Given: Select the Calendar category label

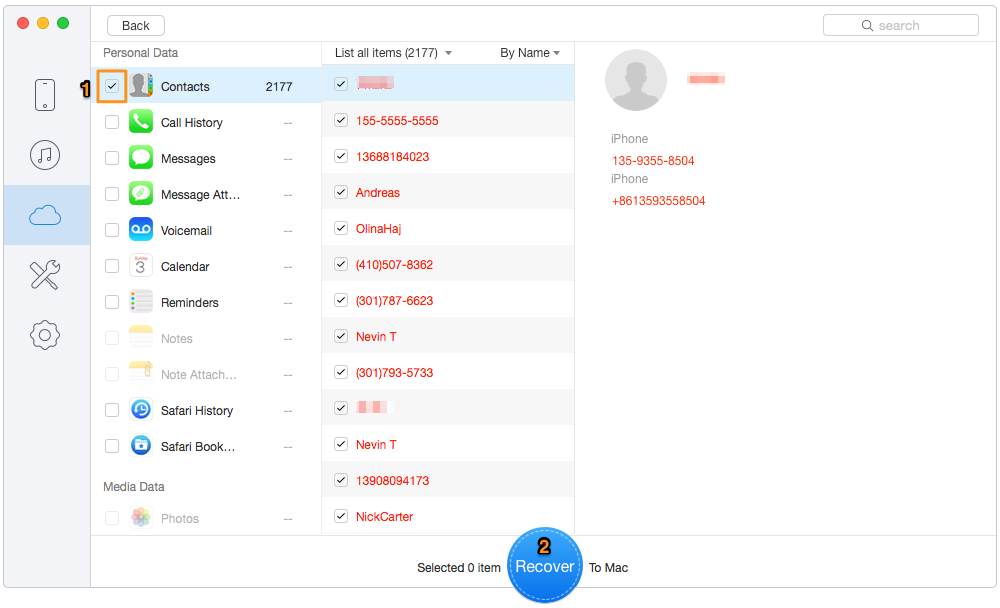Looking at the screenshot, I should tap(185, 267).
